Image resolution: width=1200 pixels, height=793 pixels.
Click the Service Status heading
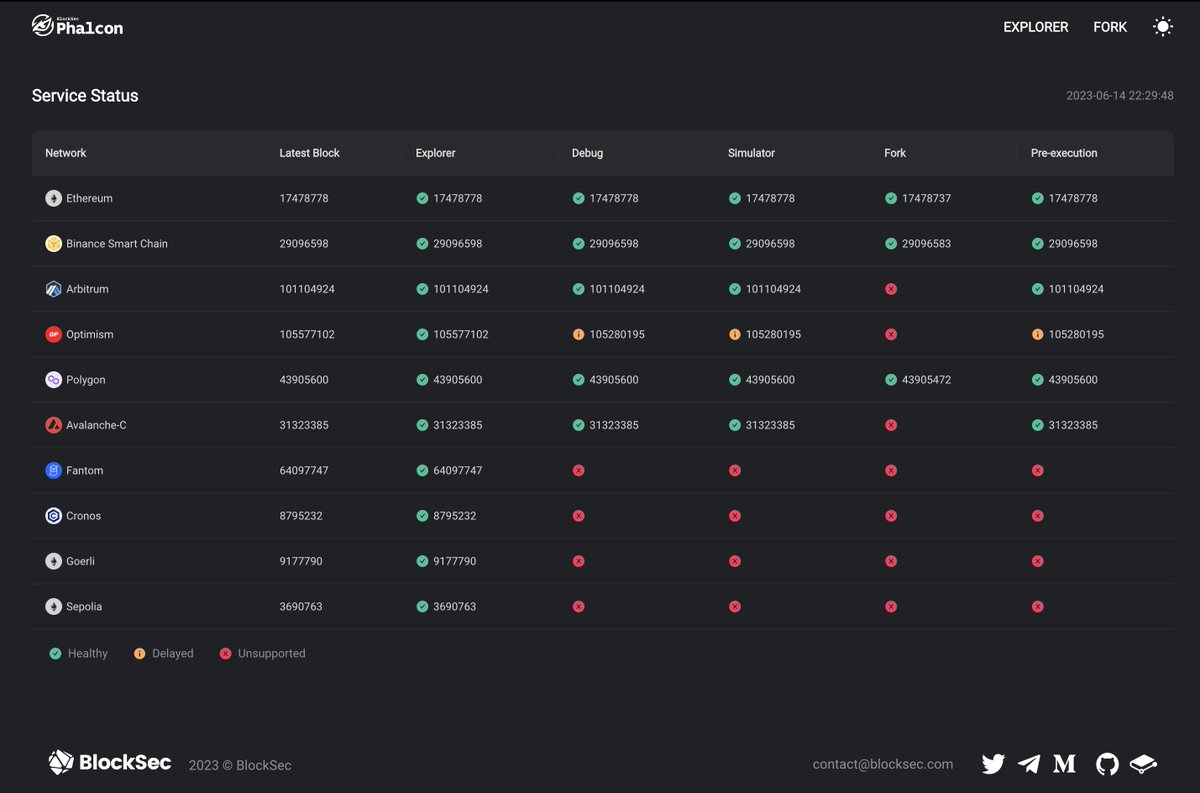click(85, 96)
